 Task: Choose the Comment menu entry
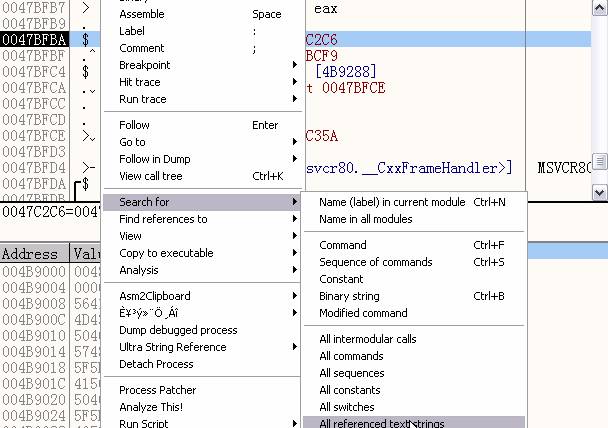click(202, 48)
